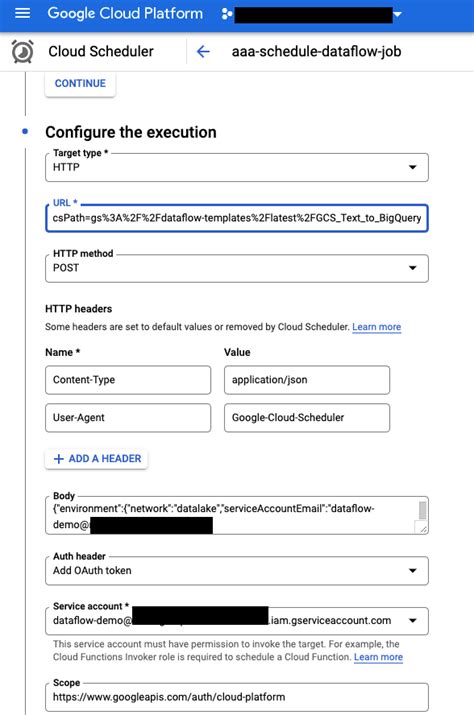Open Learn more link under Service account
This screenshot has width=474, height=715.
click(x=378, y=657)
